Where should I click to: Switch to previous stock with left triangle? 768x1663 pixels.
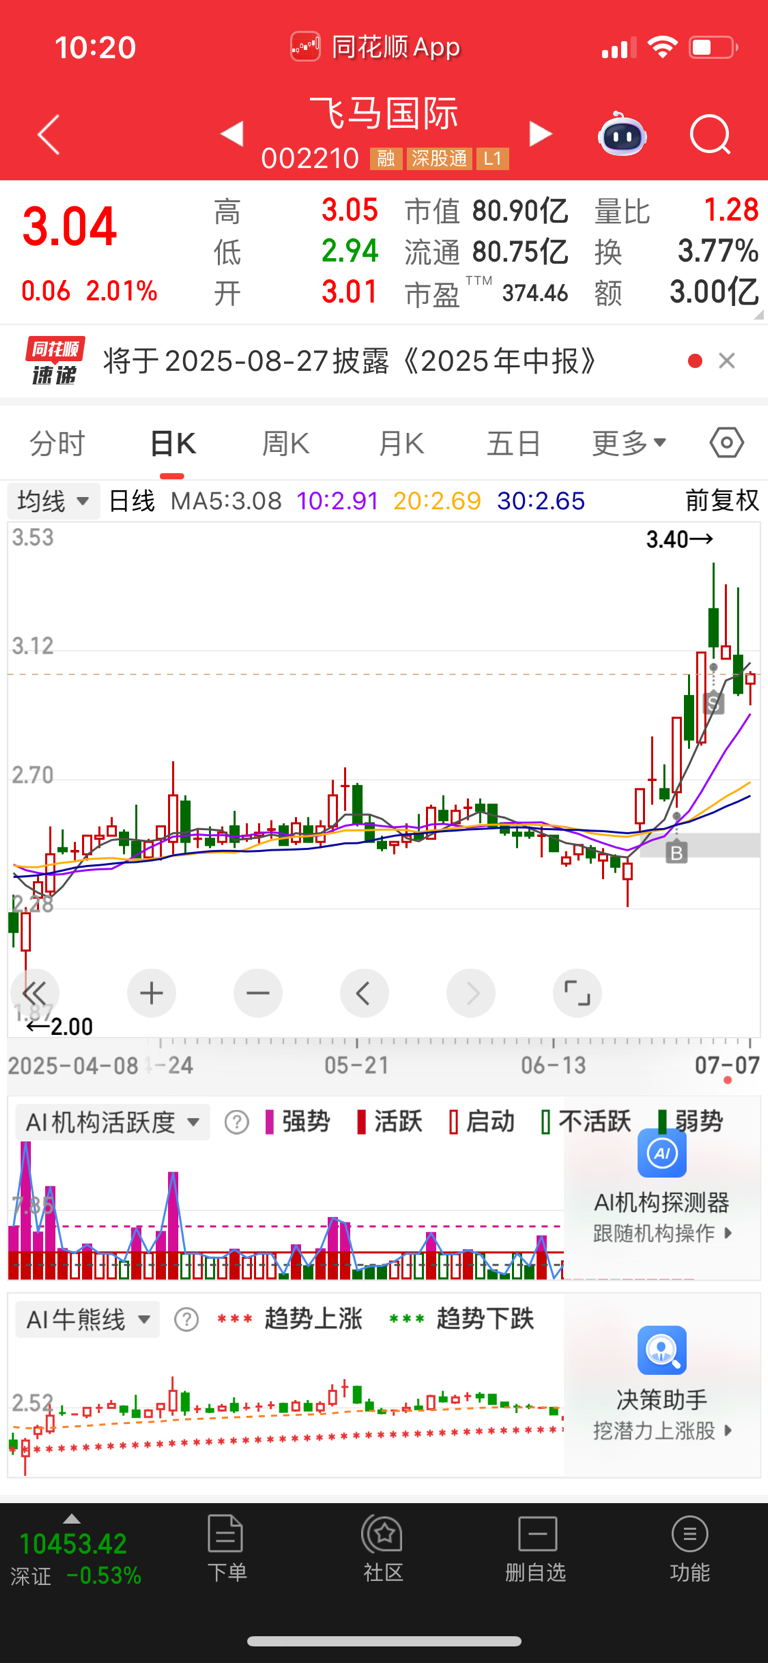coord(232,133)
